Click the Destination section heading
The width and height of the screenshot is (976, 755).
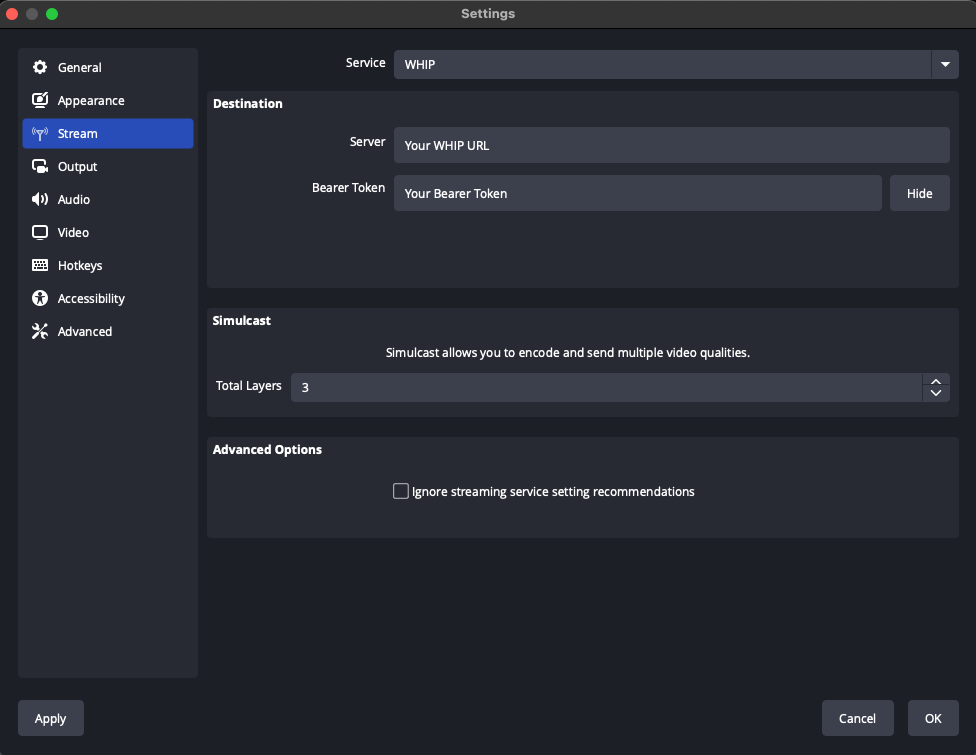click(x=248, y=103)
